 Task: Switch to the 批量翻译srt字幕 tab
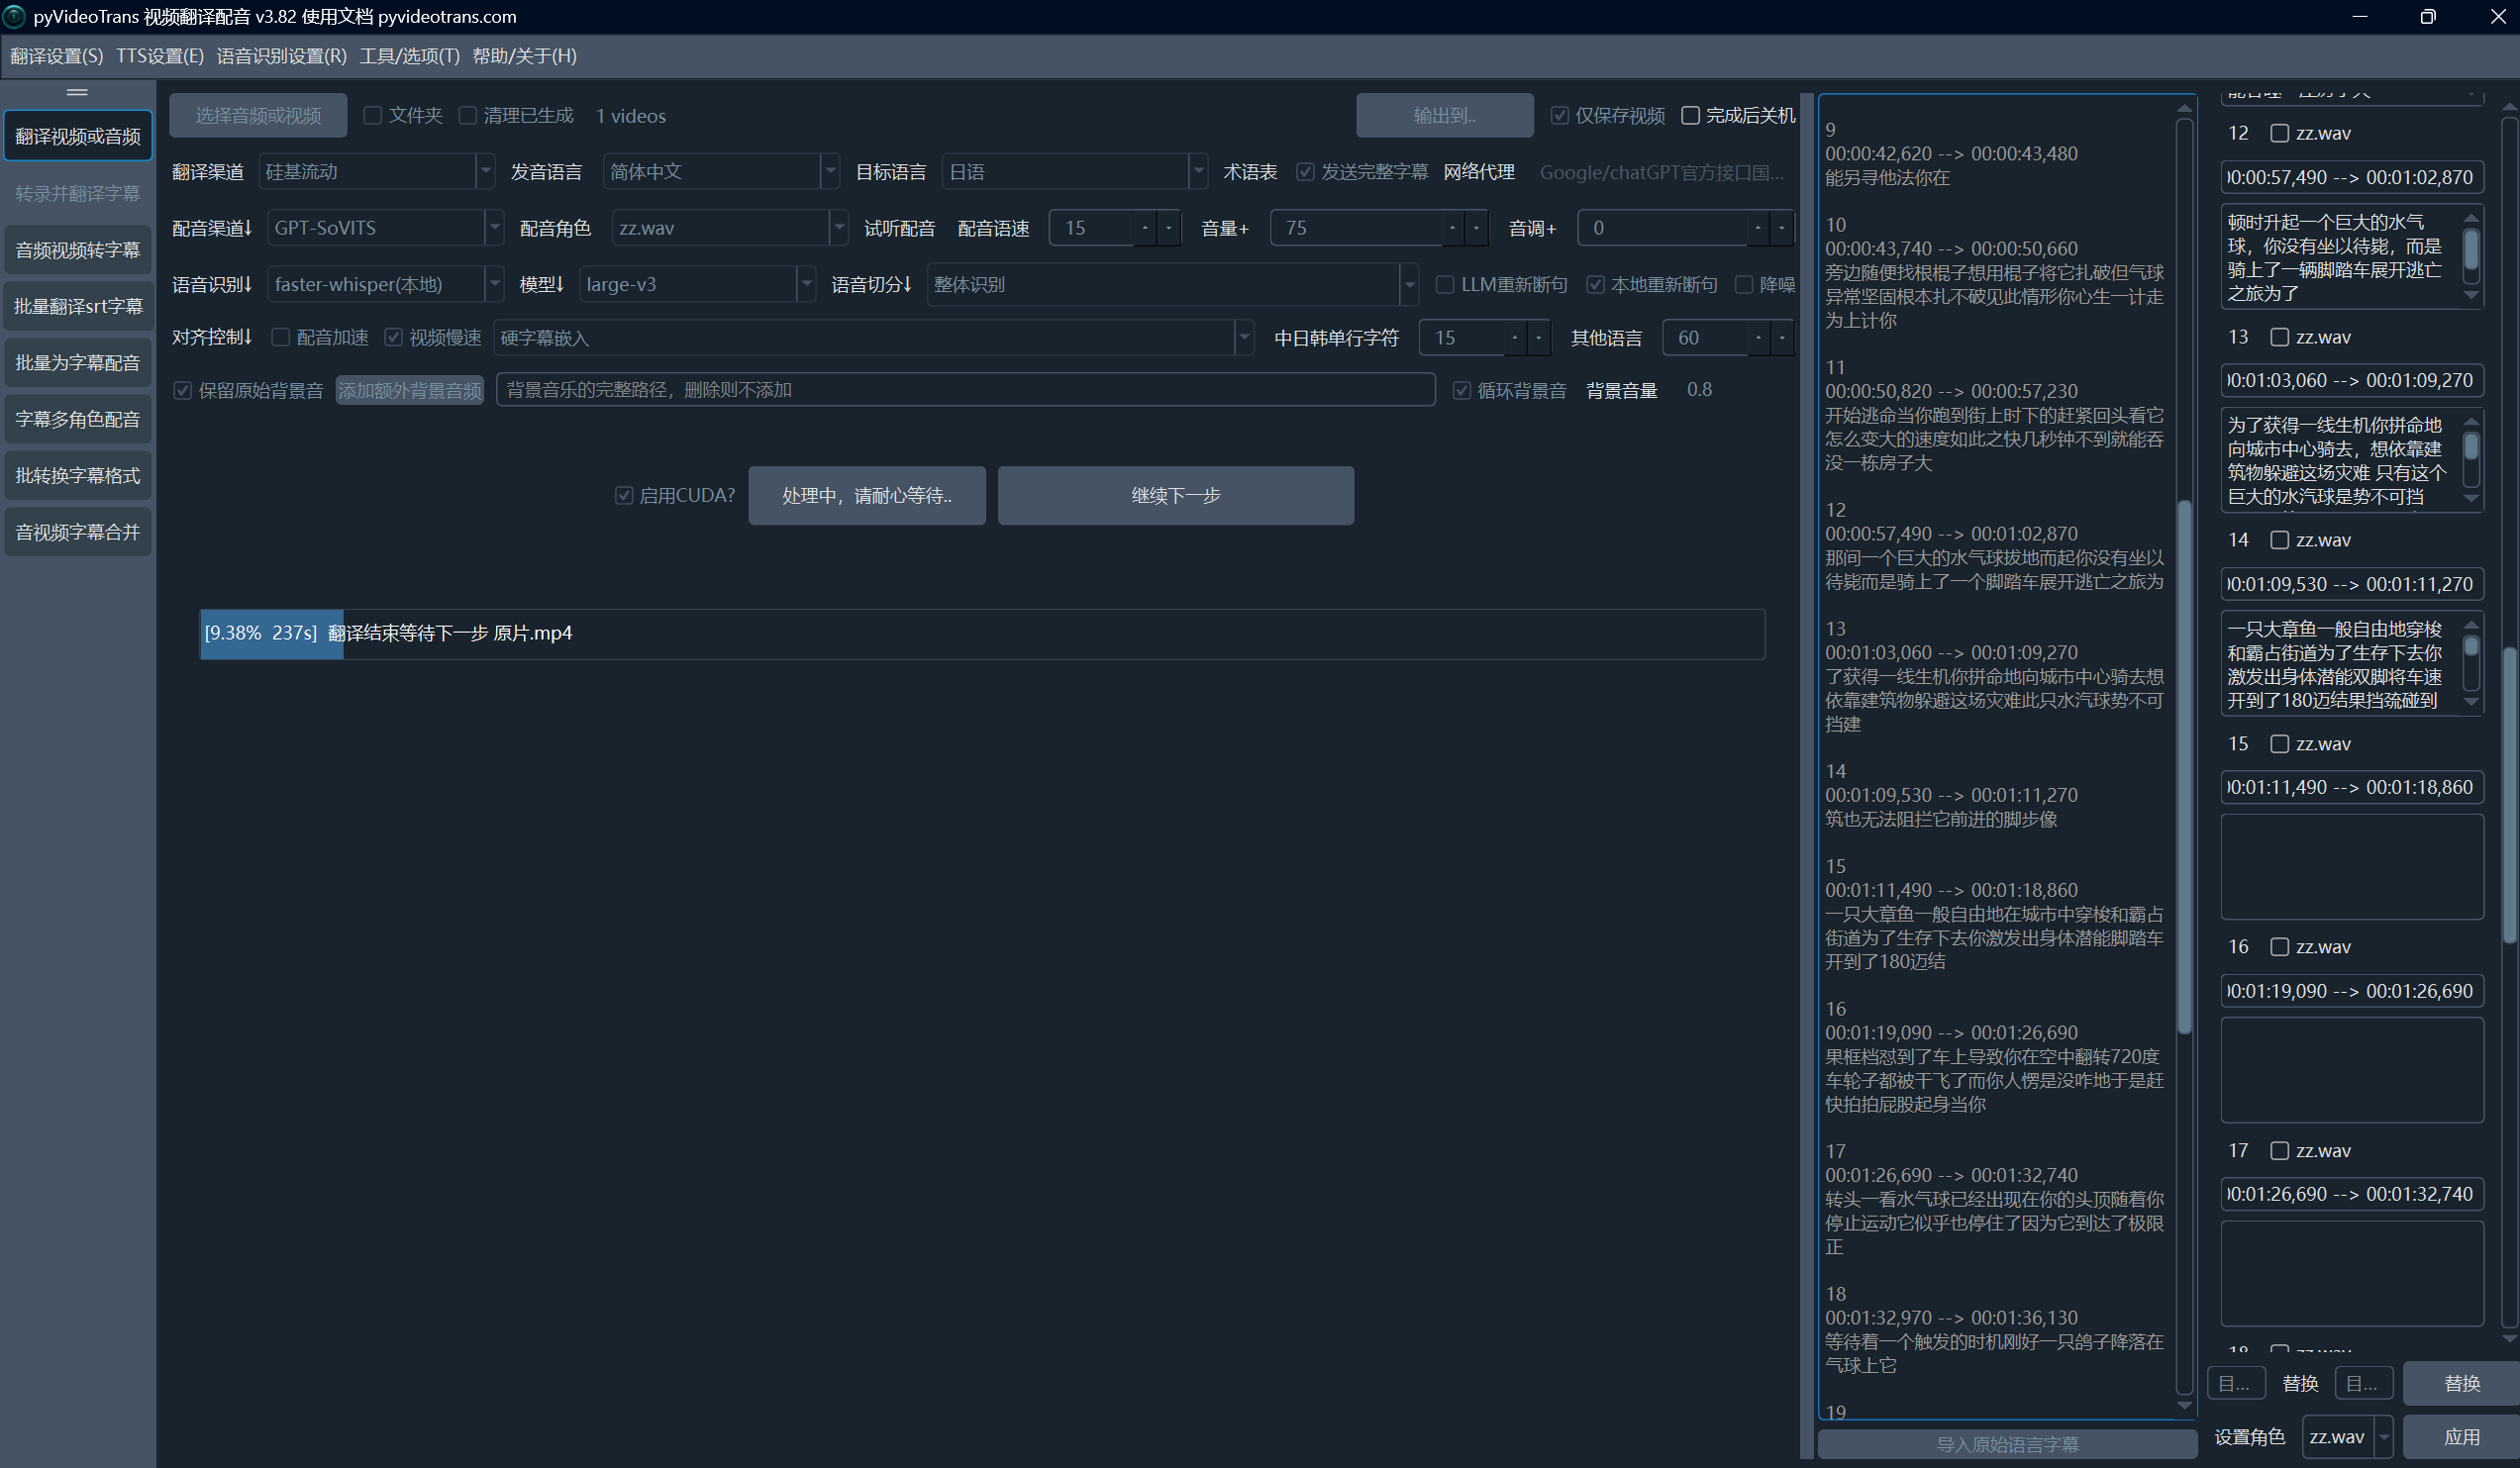coord(78,306)
